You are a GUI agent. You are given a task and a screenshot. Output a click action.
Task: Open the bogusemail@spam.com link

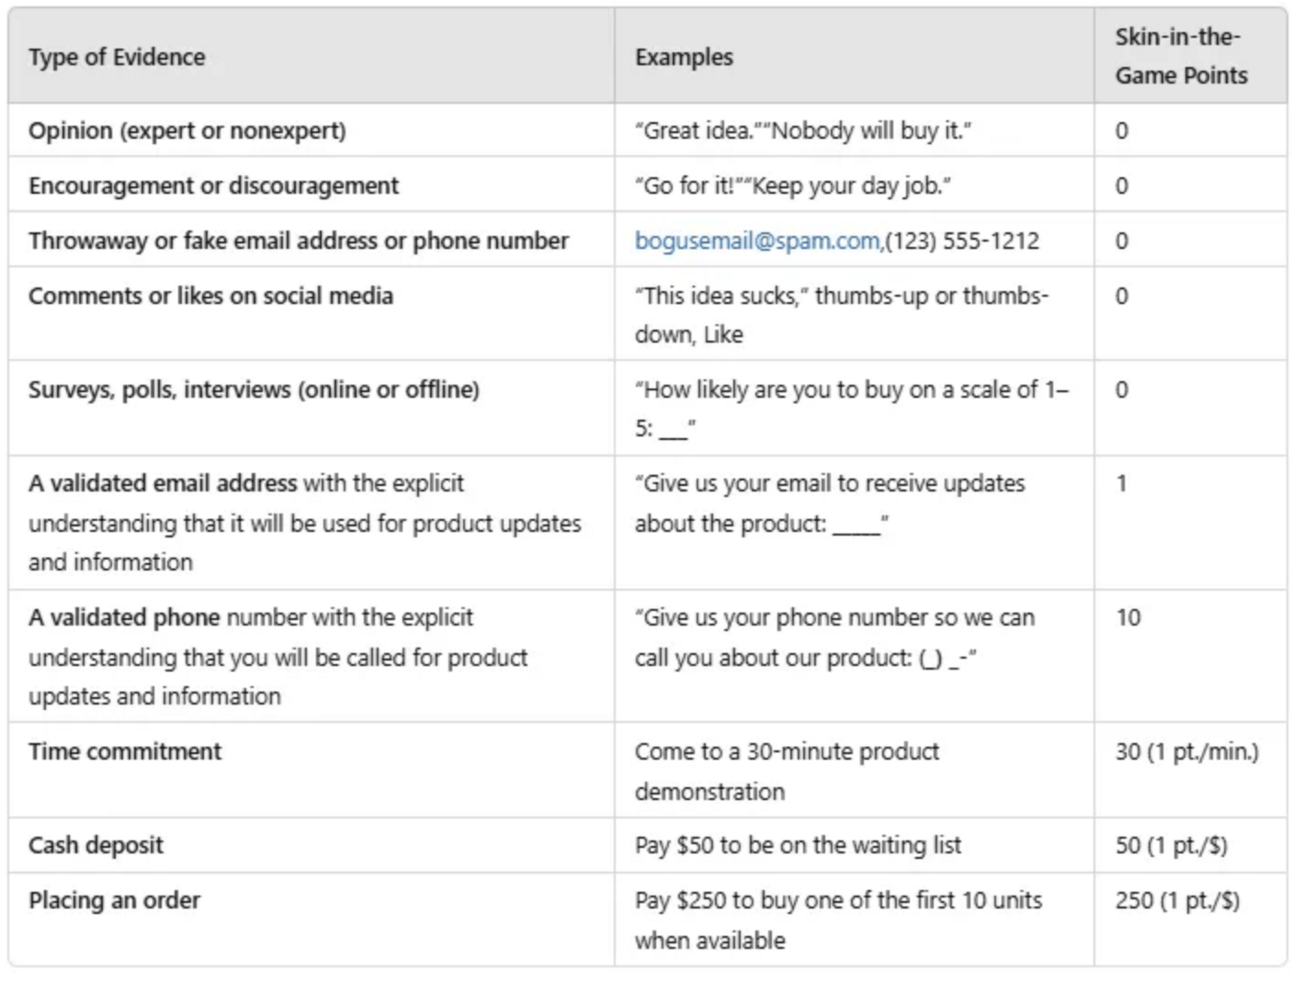tap(757, 241)
